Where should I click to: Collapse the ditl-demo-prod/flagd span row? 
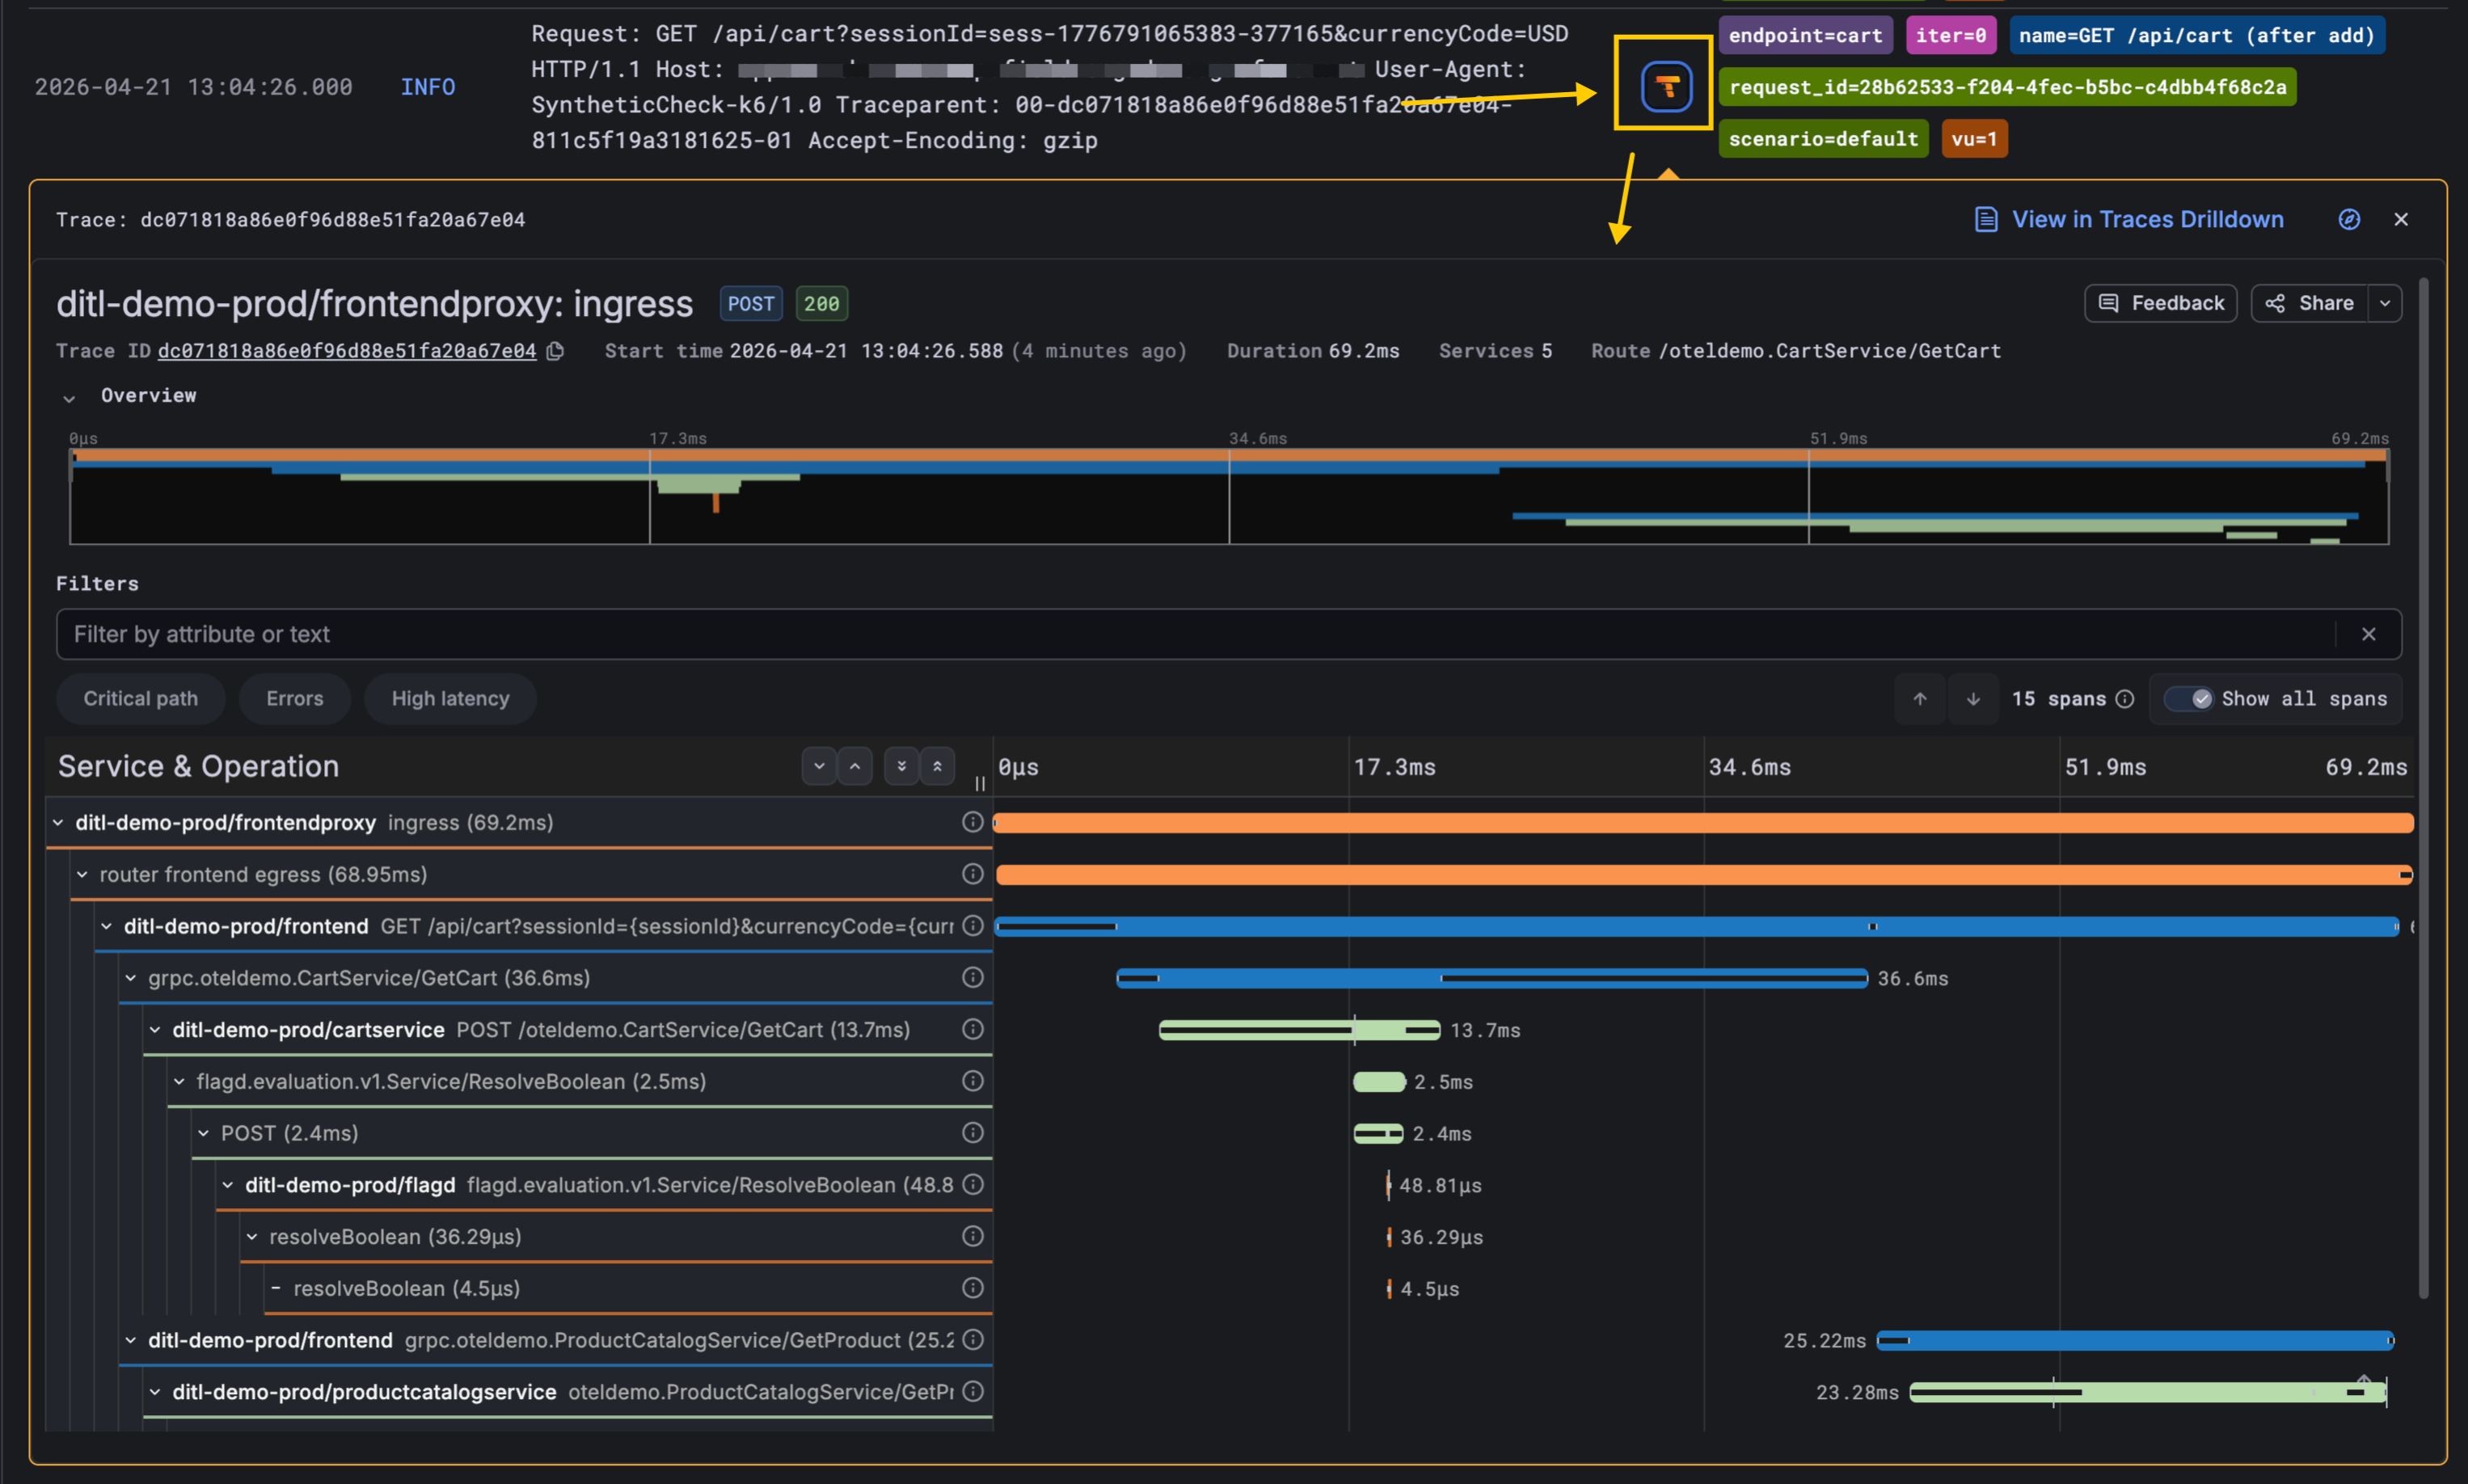pyautogui.click(x=228, y=1185)
